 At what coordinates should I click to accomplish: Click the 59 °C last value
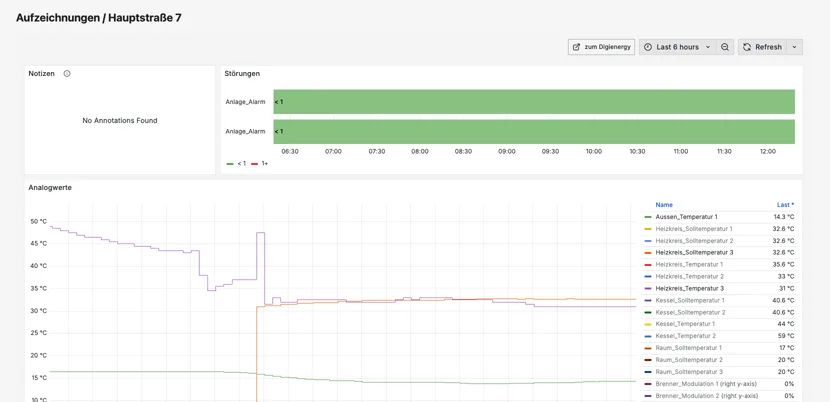click(786, 336)
